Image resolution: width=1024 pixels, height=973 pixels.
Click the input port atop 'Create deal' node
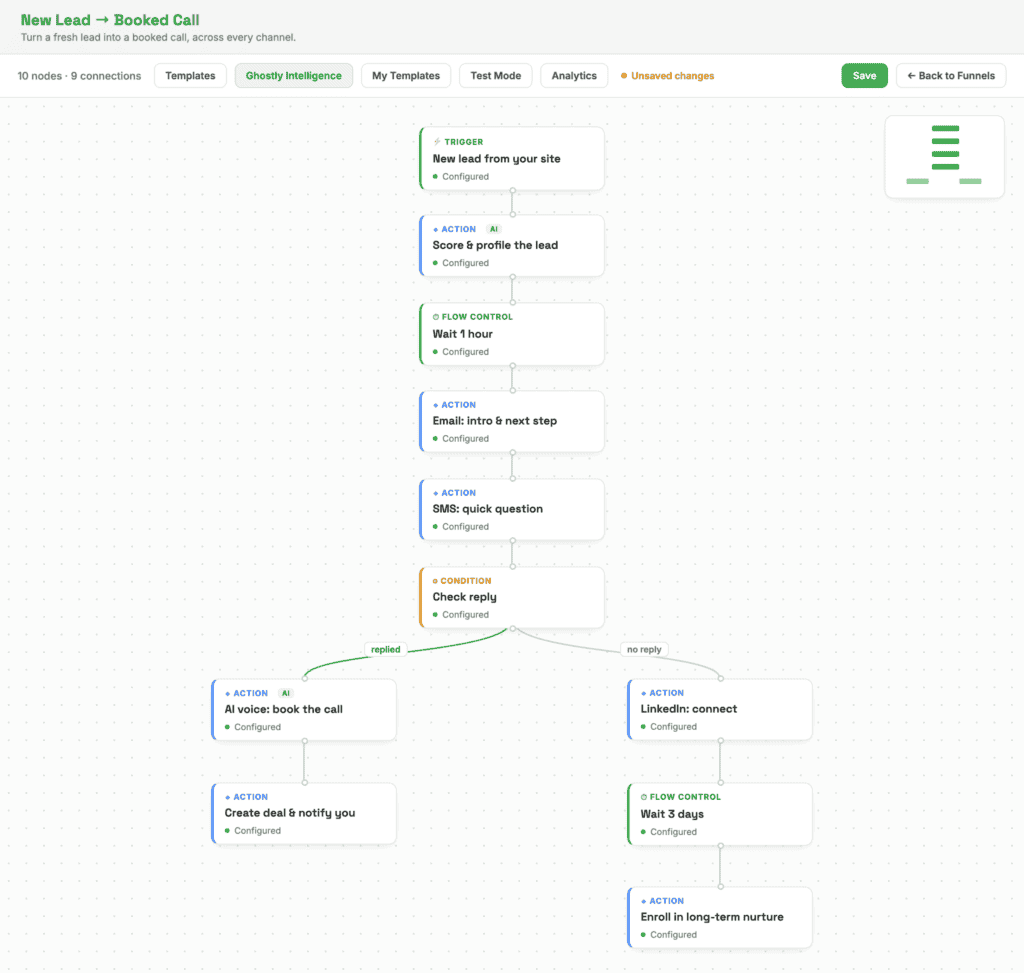[305, 782]
